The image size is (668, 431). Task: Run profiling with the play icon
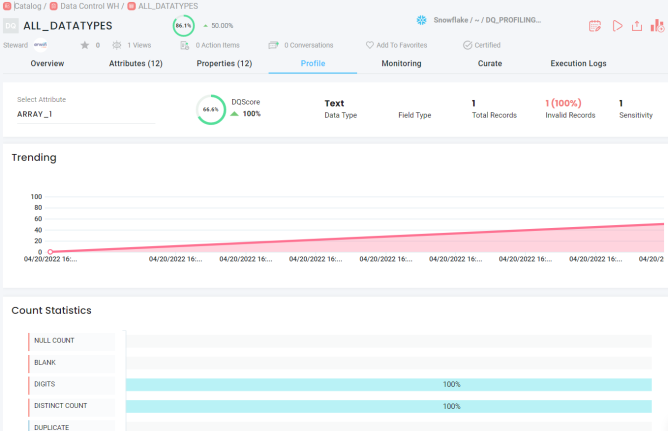pyautogui.click(x=617, y=26)
